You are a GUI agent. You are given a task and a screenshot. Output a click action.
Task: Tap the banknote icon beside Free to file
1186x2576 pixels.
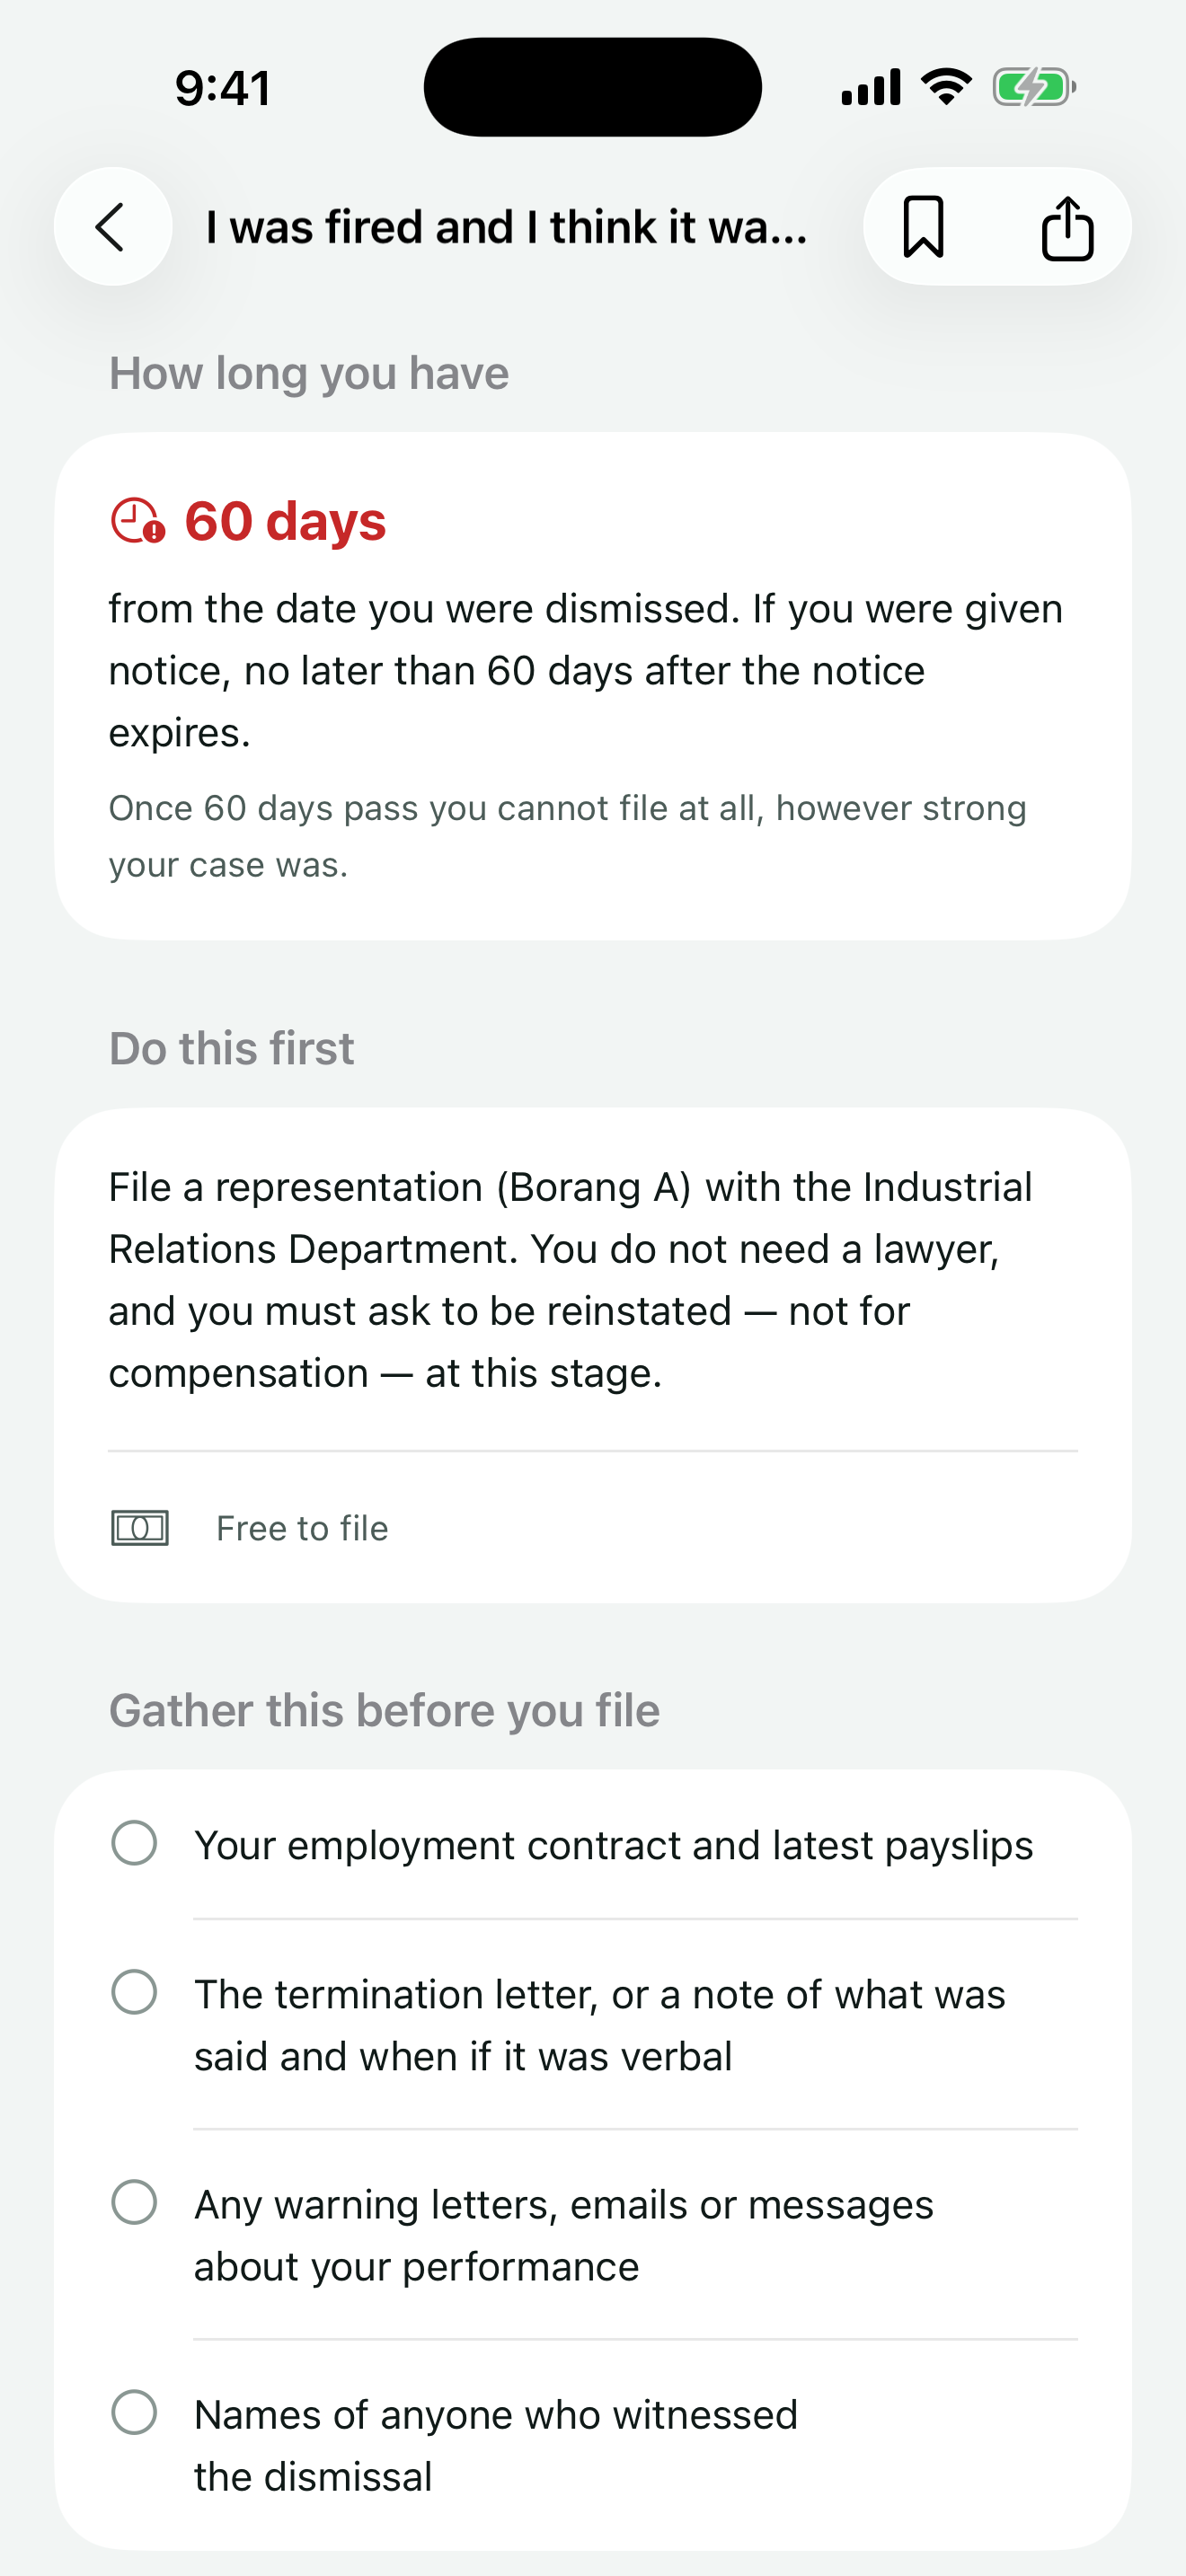click(x=140, y=1528)
